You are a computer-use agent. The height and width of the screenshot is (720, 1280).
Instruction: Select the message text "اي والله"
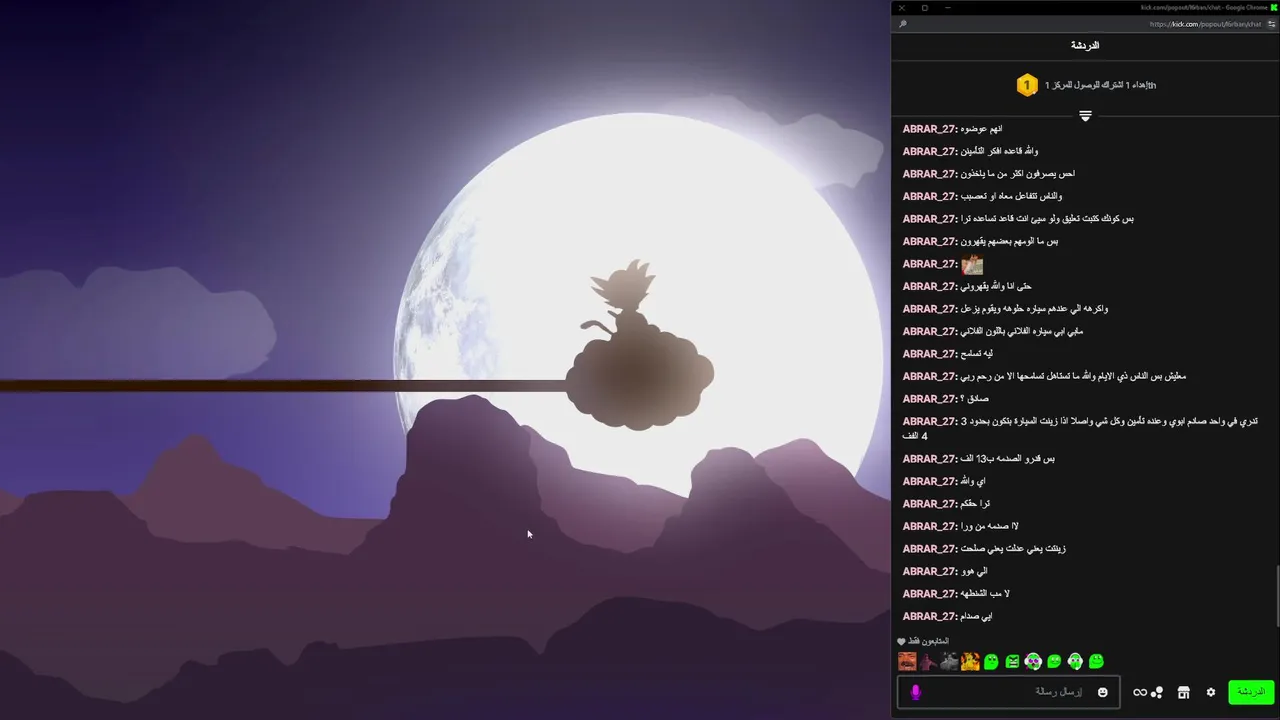click(x=973, y=482)
